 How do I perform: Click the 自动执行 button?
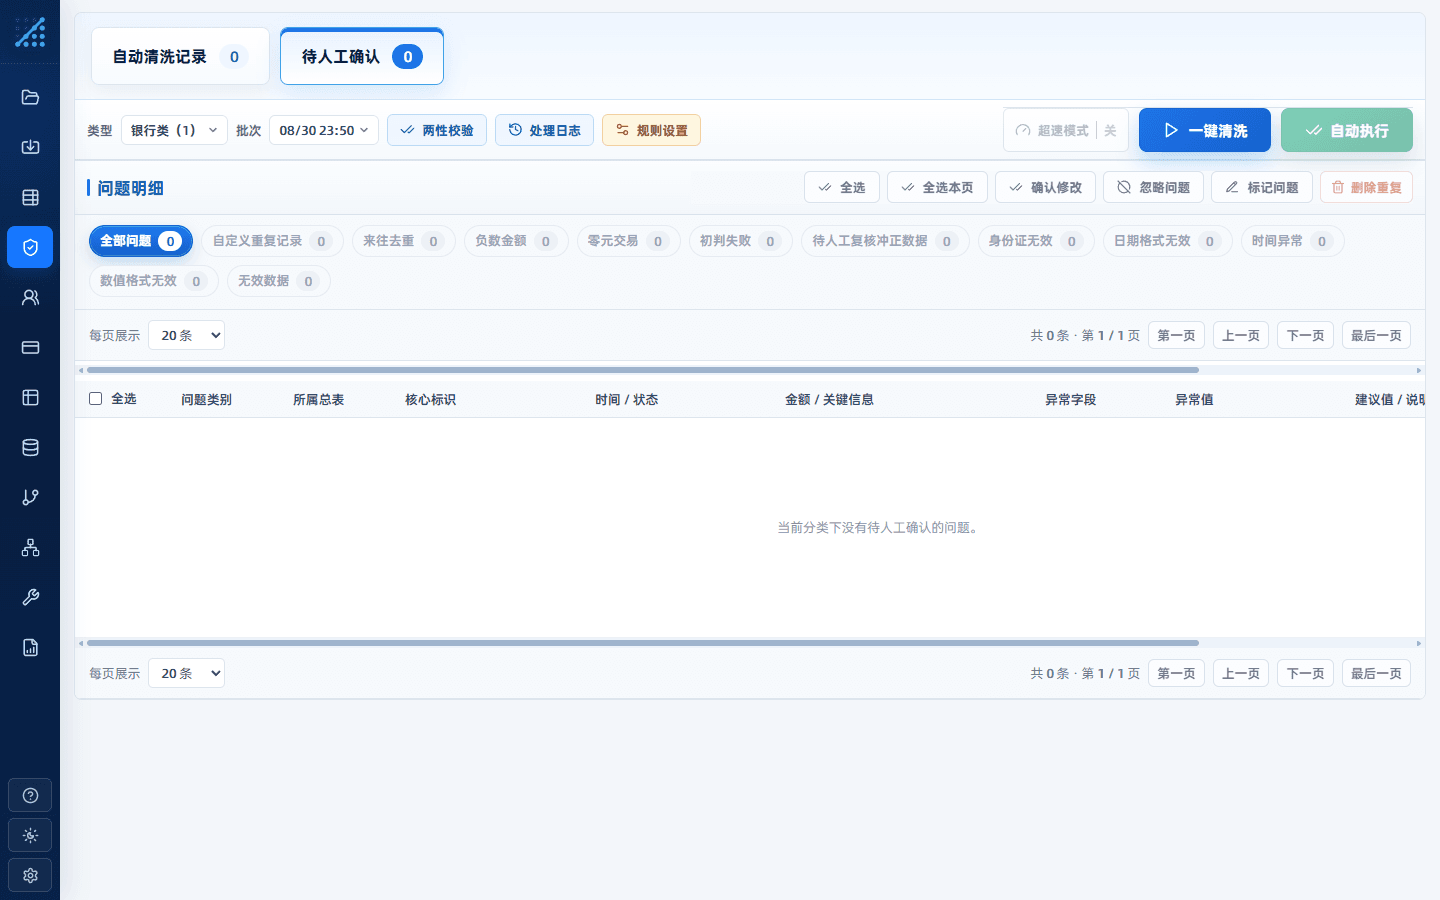tap(1347, 130)
